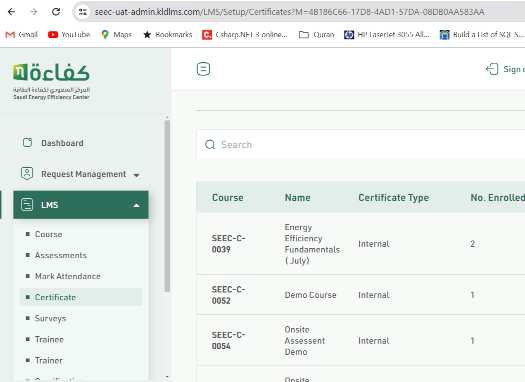Image resolution: width=525 pixels, height=382 pixels.
Task: Click Internal type in SEEC-C-0039 row
Action: (x=374, y=244)
